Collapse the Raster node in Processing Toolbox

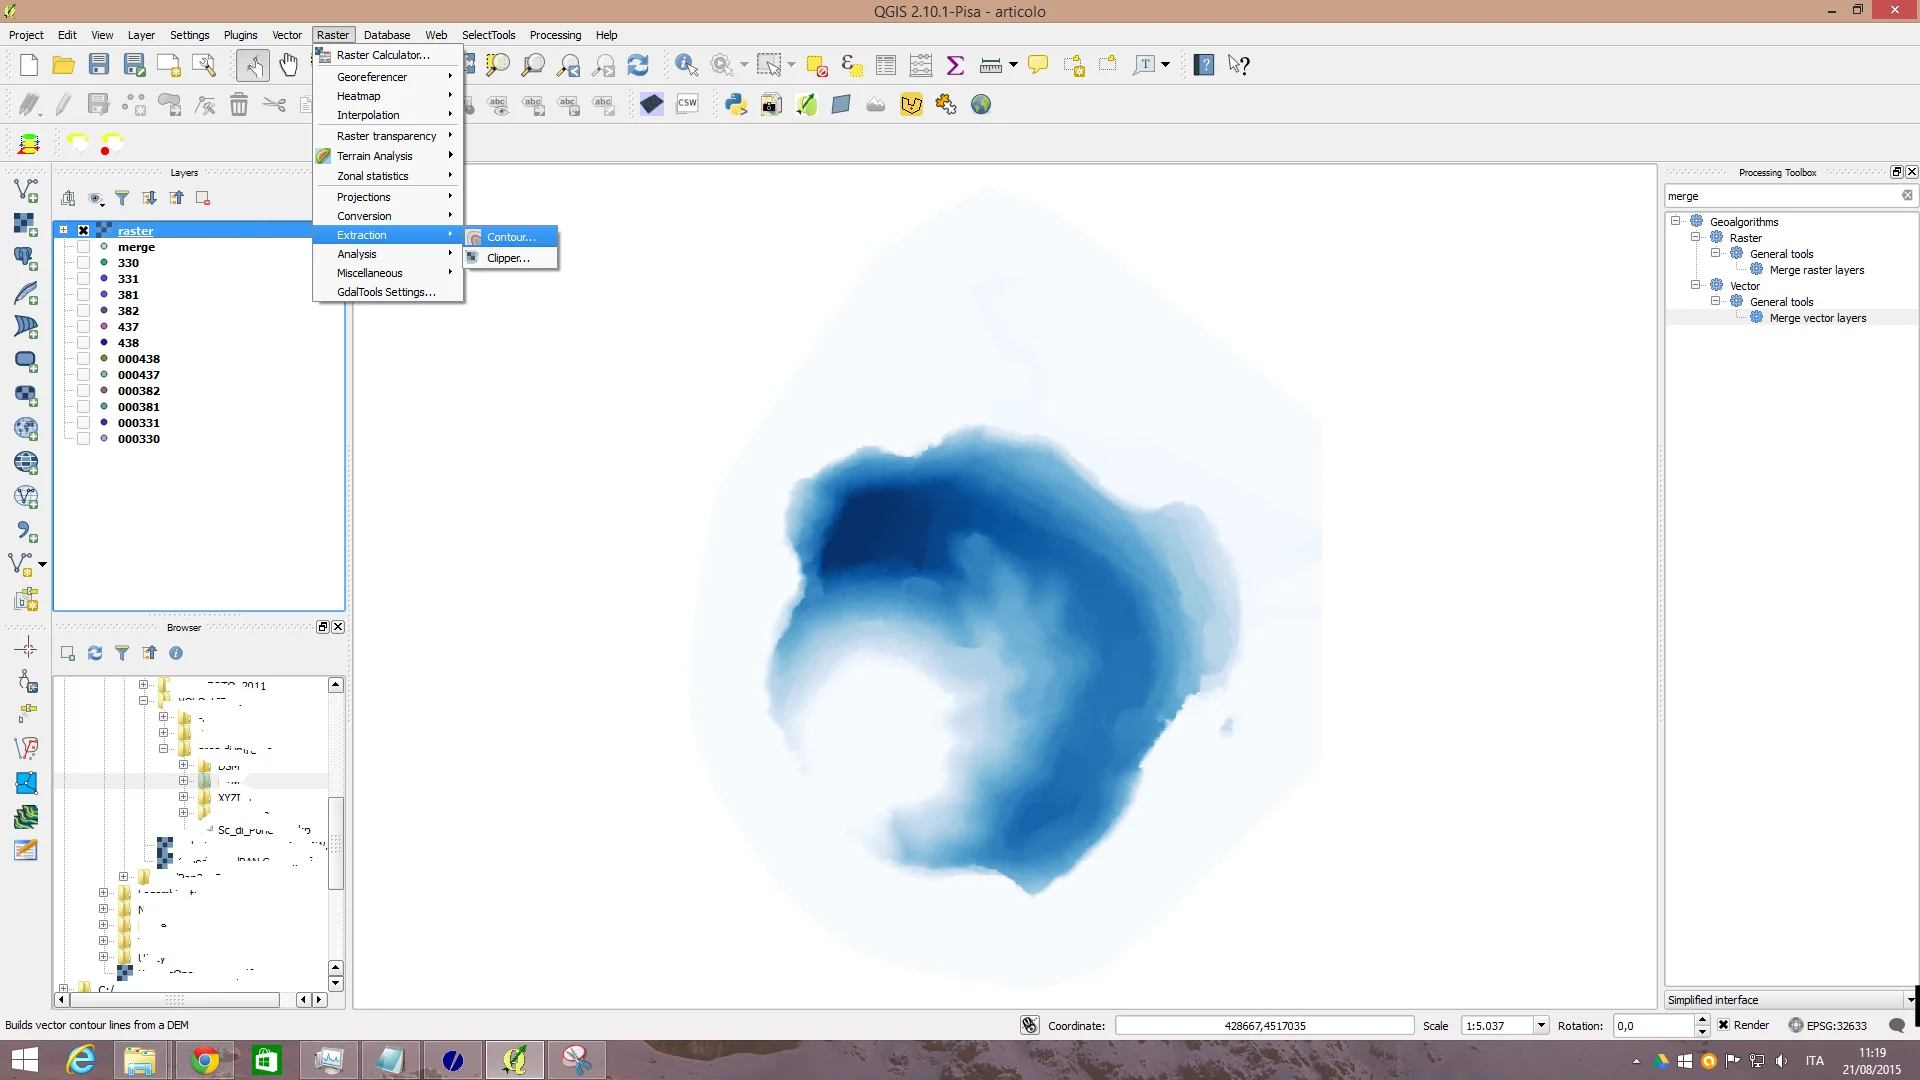click(x=1696, y=237)
